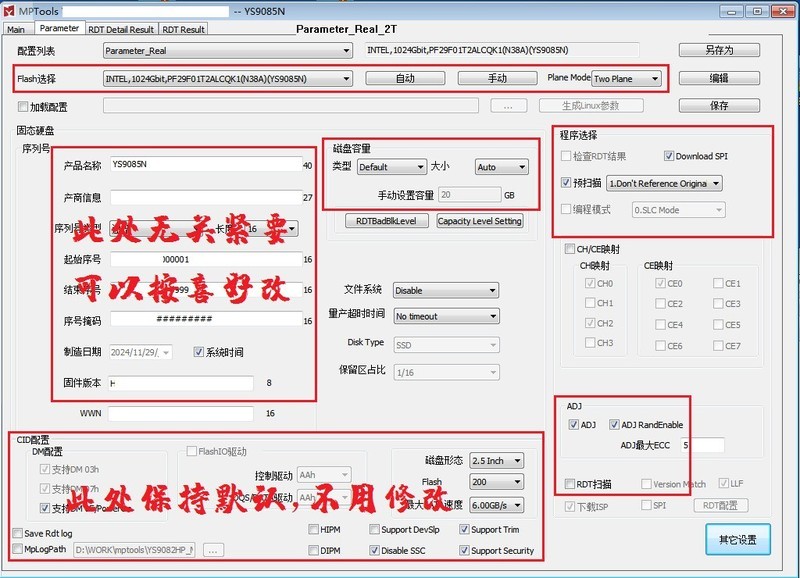Enable the RDT扫描 checkbox
800x578 pixels.
pyautogui.click(x=571, y=482)
